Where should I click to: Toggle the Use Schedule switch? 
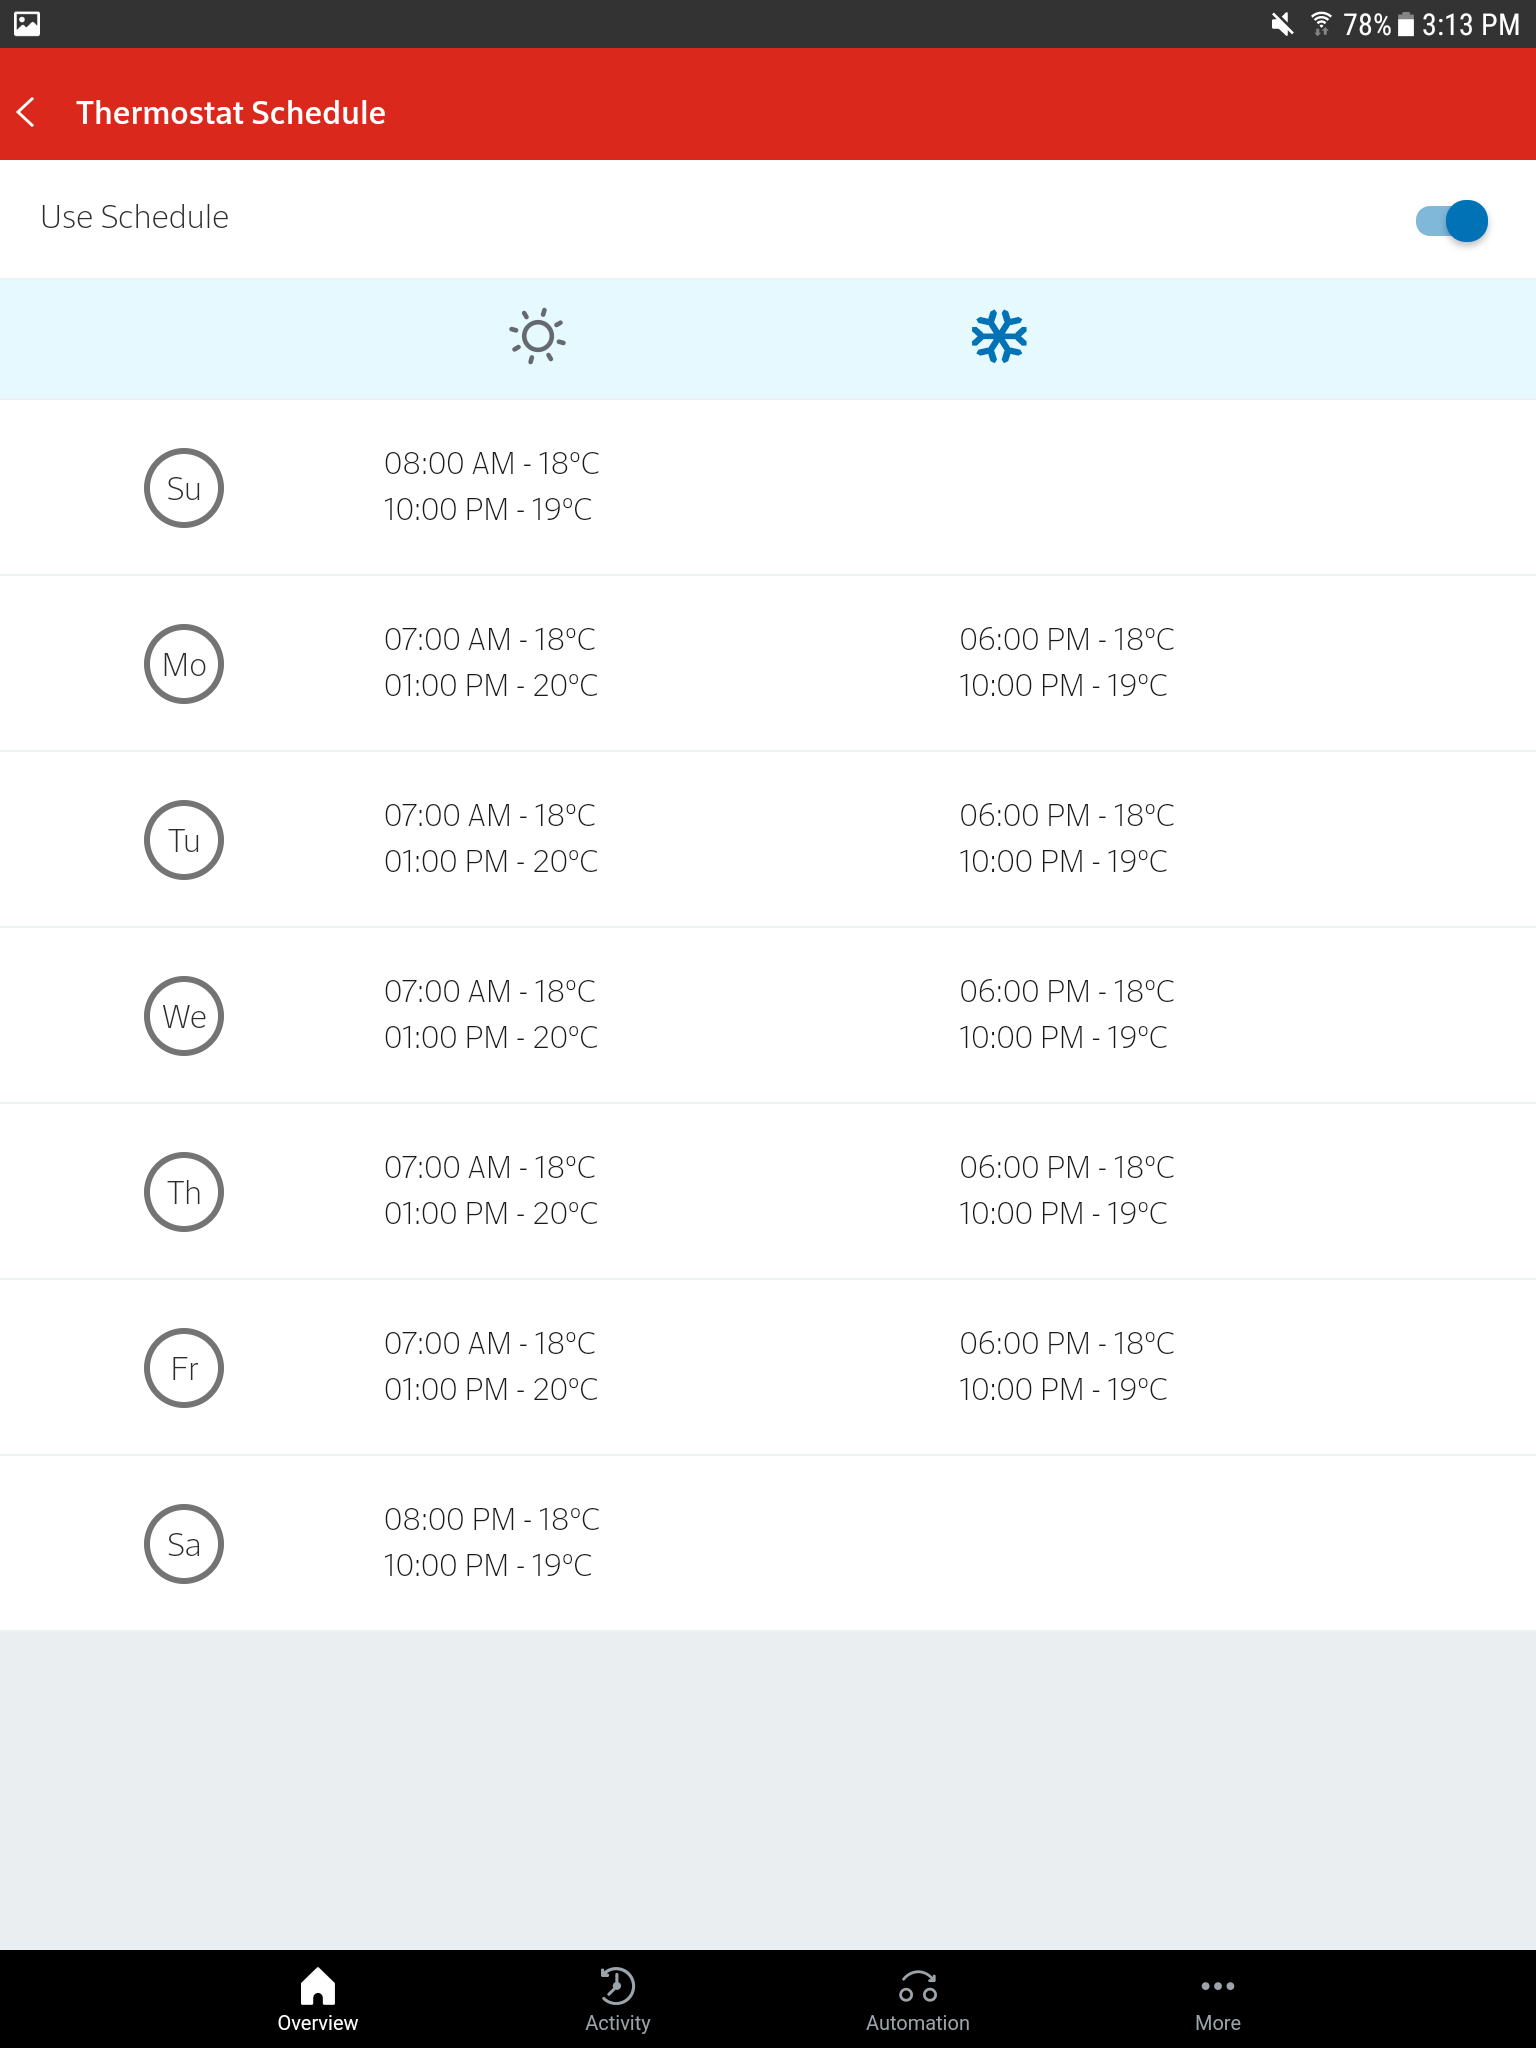click(1451, 220)
